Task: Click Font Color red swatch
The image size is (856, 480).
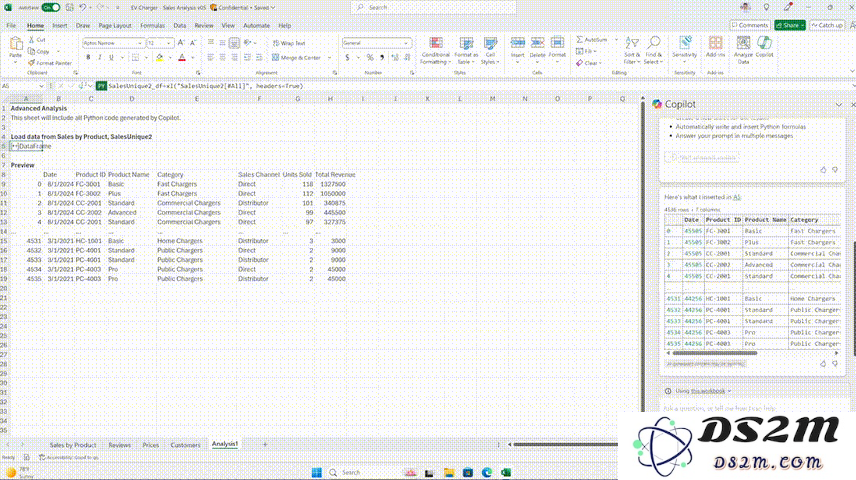Action: [182, 57]
